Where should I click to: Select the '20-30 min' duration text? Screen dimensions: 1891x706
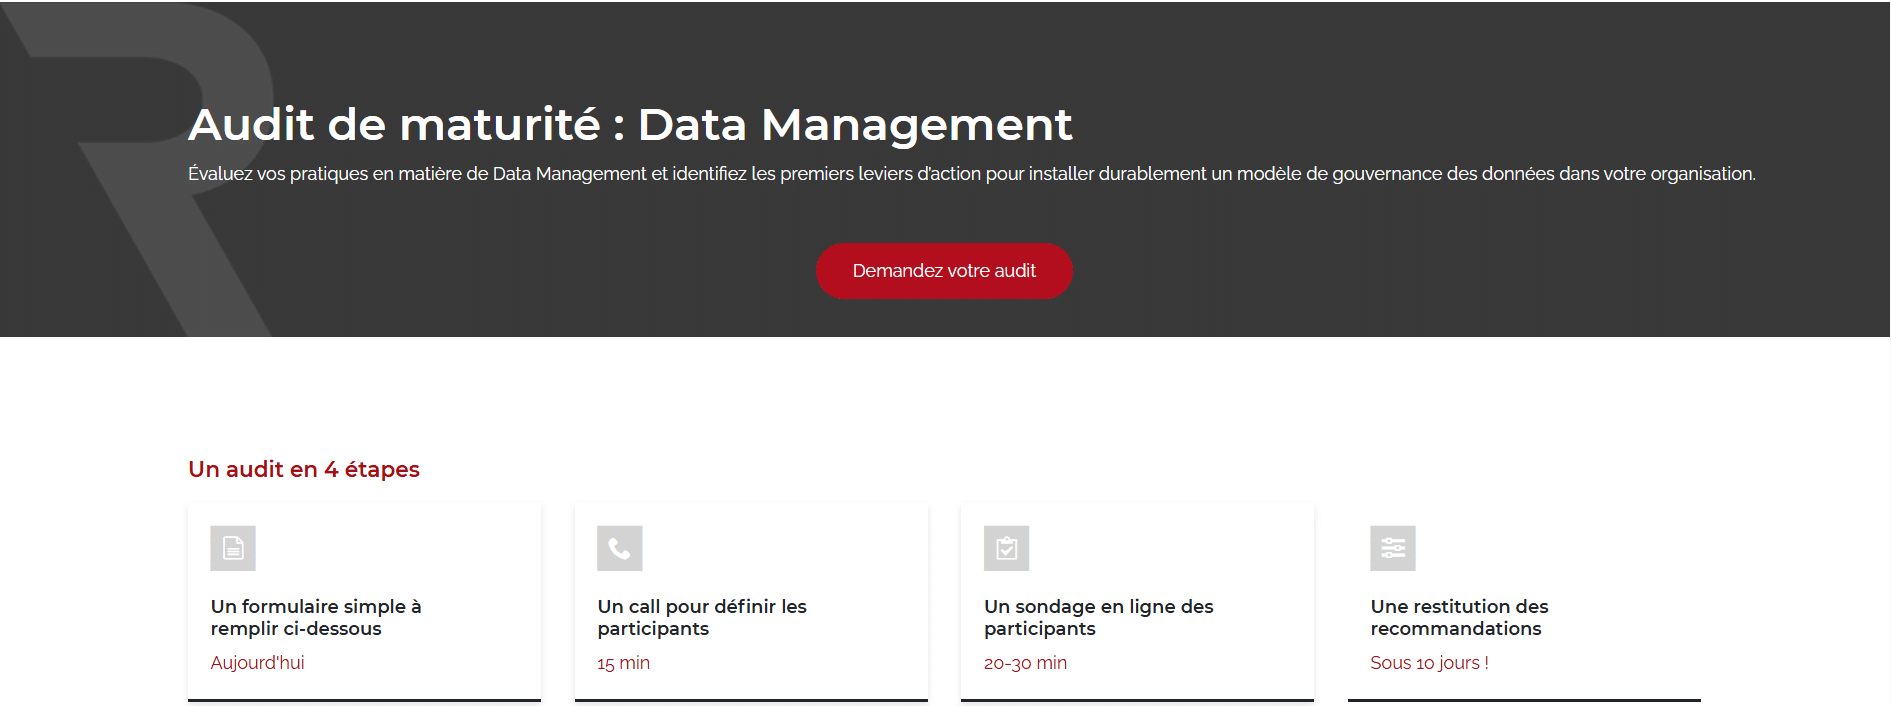point(1025,663)
